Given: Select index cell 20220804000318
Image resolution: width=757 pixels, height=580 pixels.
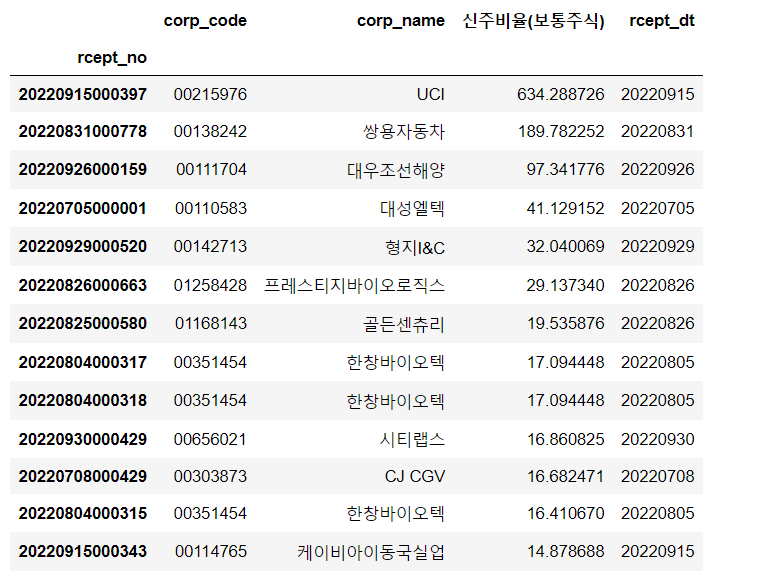Looking at the screenshot, I should click(83, 400).
